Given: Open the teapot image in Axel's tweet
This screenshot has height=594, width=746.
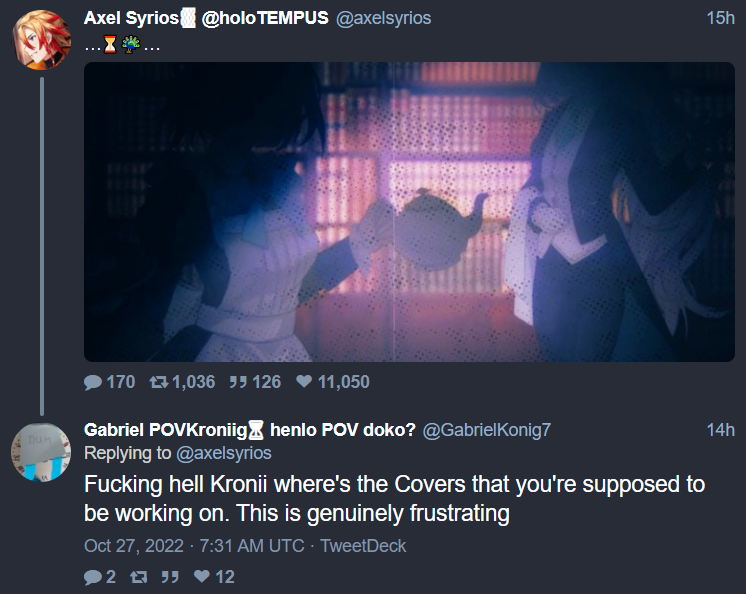Looking at the screenshot, I should tap(409, 212).
